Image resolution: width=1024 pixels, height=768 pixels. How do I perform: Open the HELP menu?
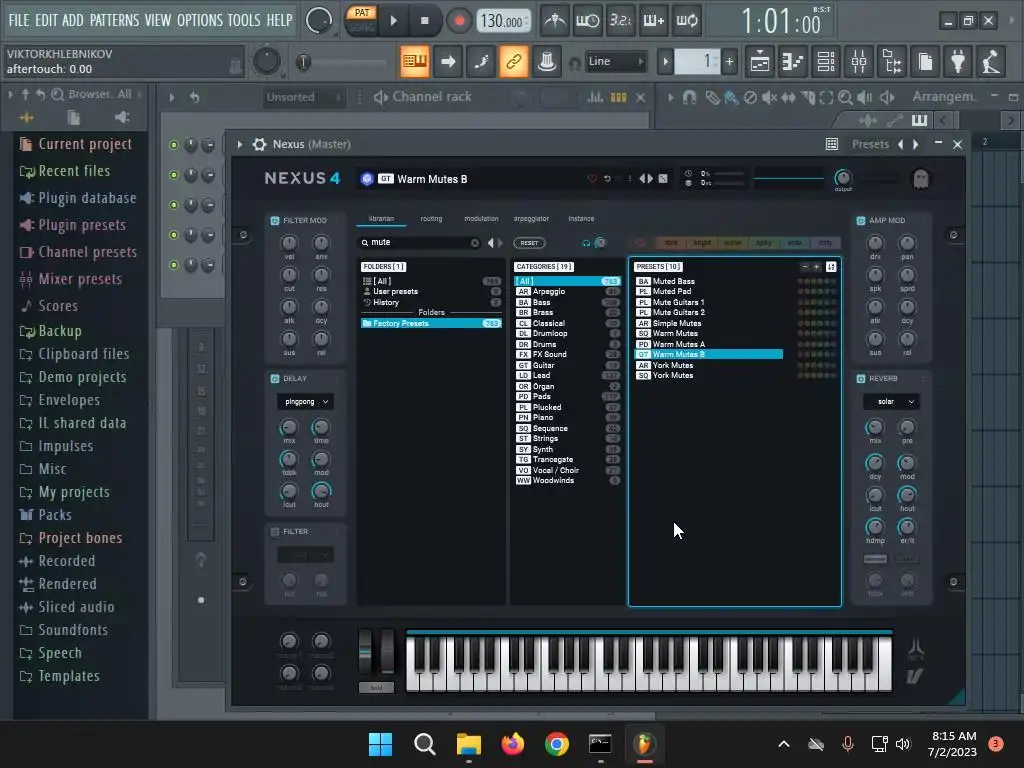click(x=279, y=20)
